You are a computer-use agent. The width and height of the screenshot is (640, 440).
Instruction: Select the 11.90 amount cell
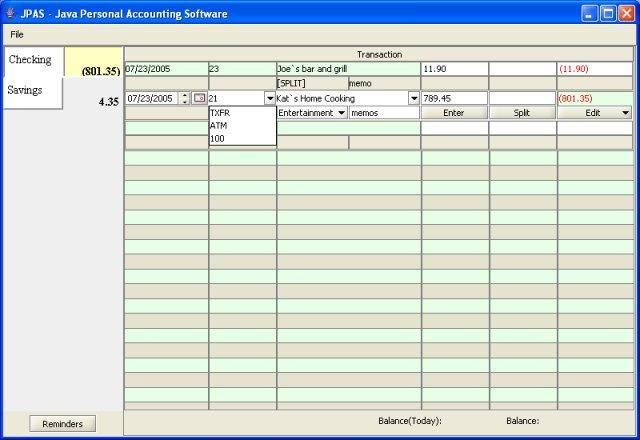point(454,69)
